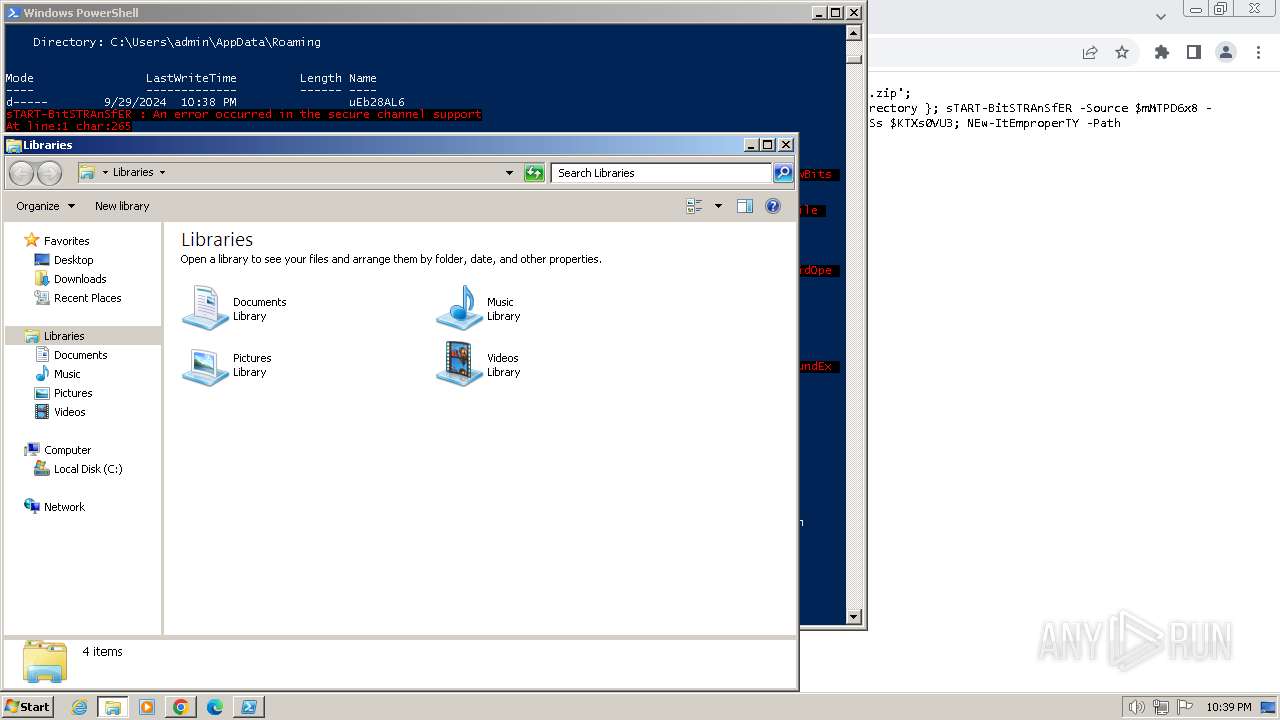
Task: Expand the address bar history dropdown
Action: [x=509, y=173]
